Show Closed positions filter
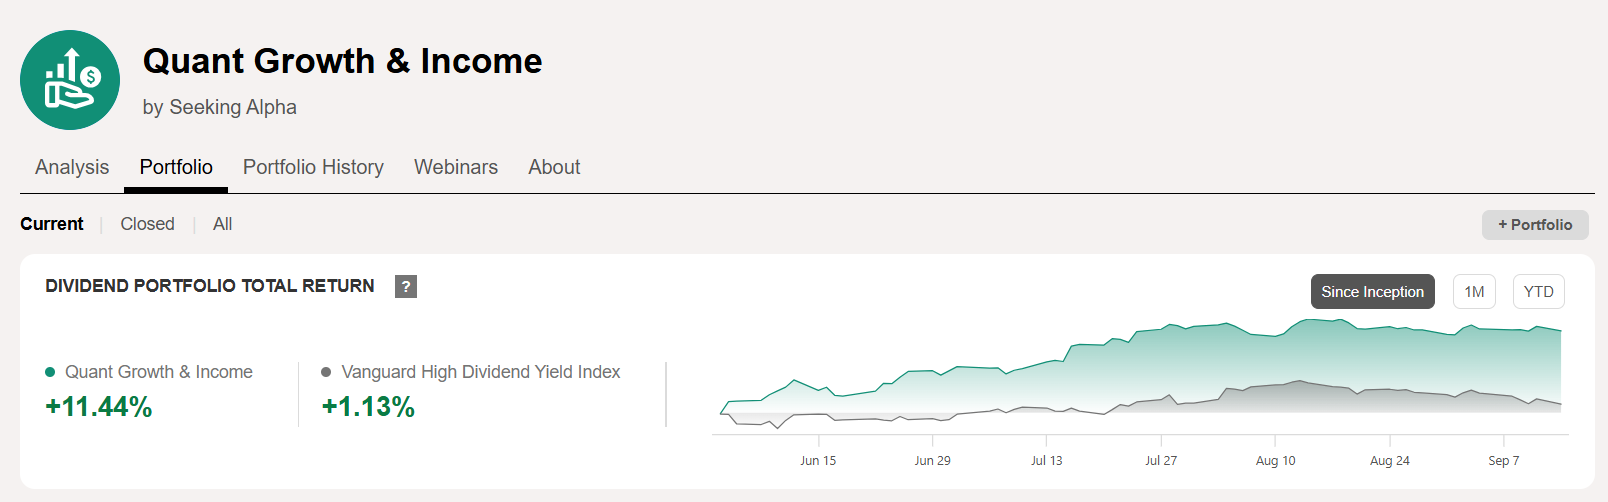Image resolution: width=1608 pixels, height=502 pixels. click(147, 224)
